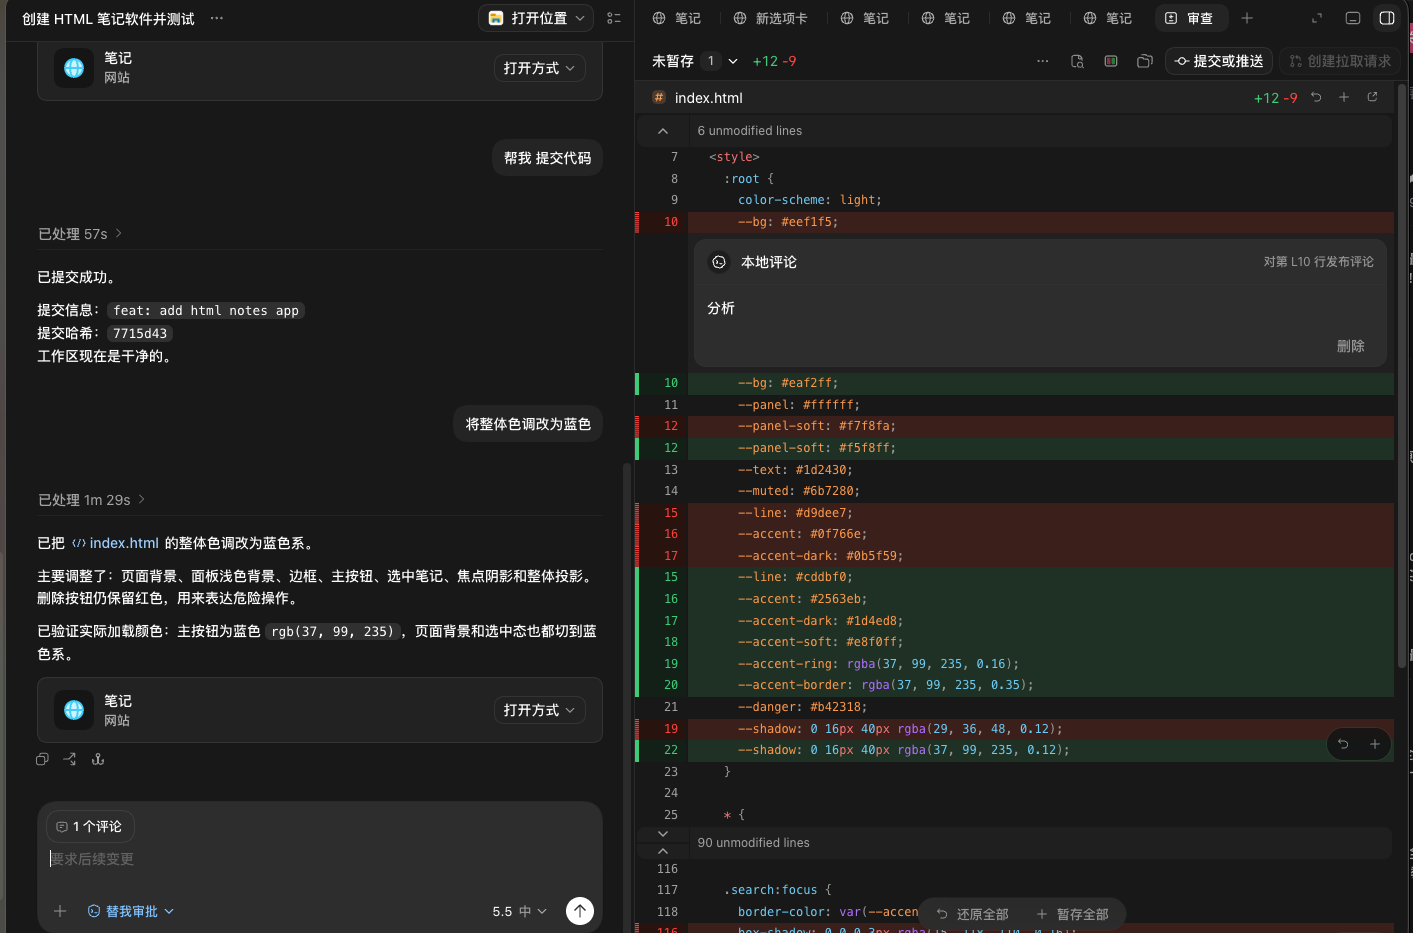Click the 本地评论 avatar icon
1413x933 pixels.
[719, 262]
